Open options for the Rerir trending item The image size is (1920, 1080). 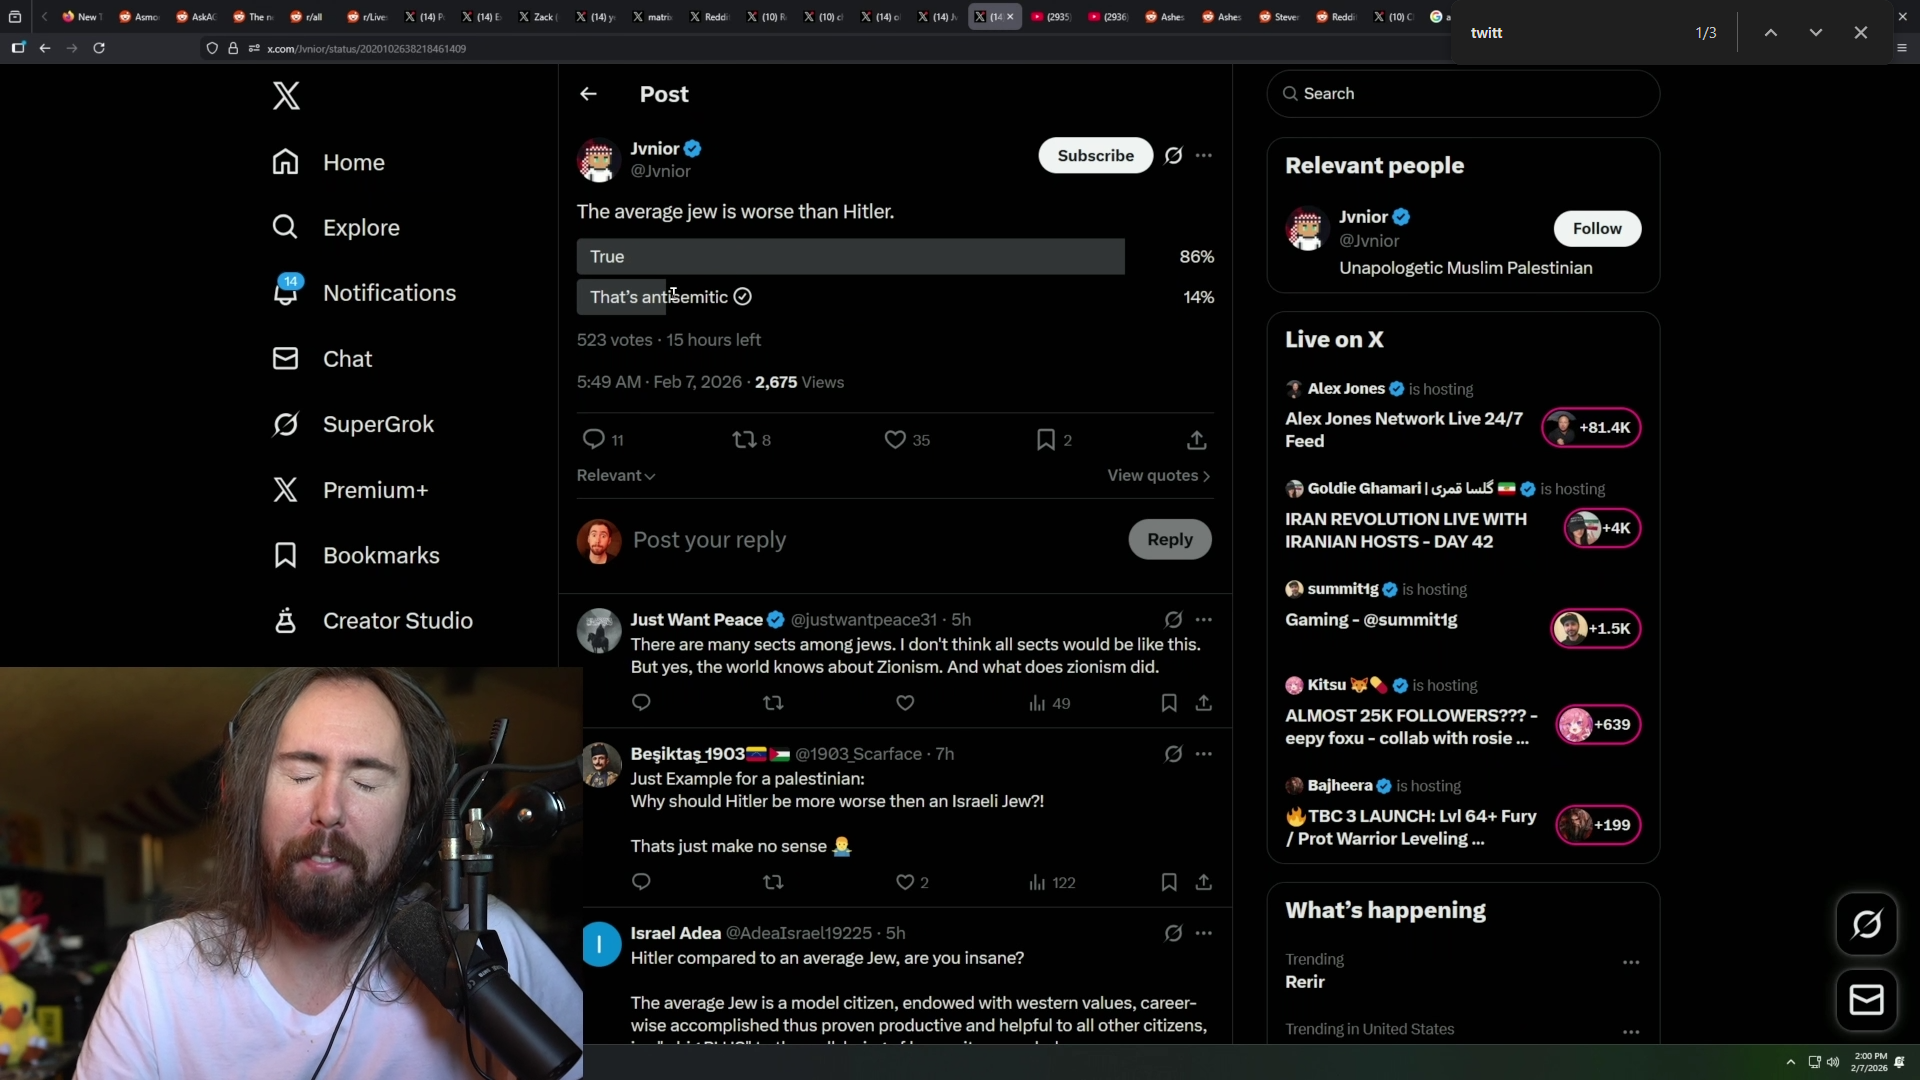point(1631,962)
